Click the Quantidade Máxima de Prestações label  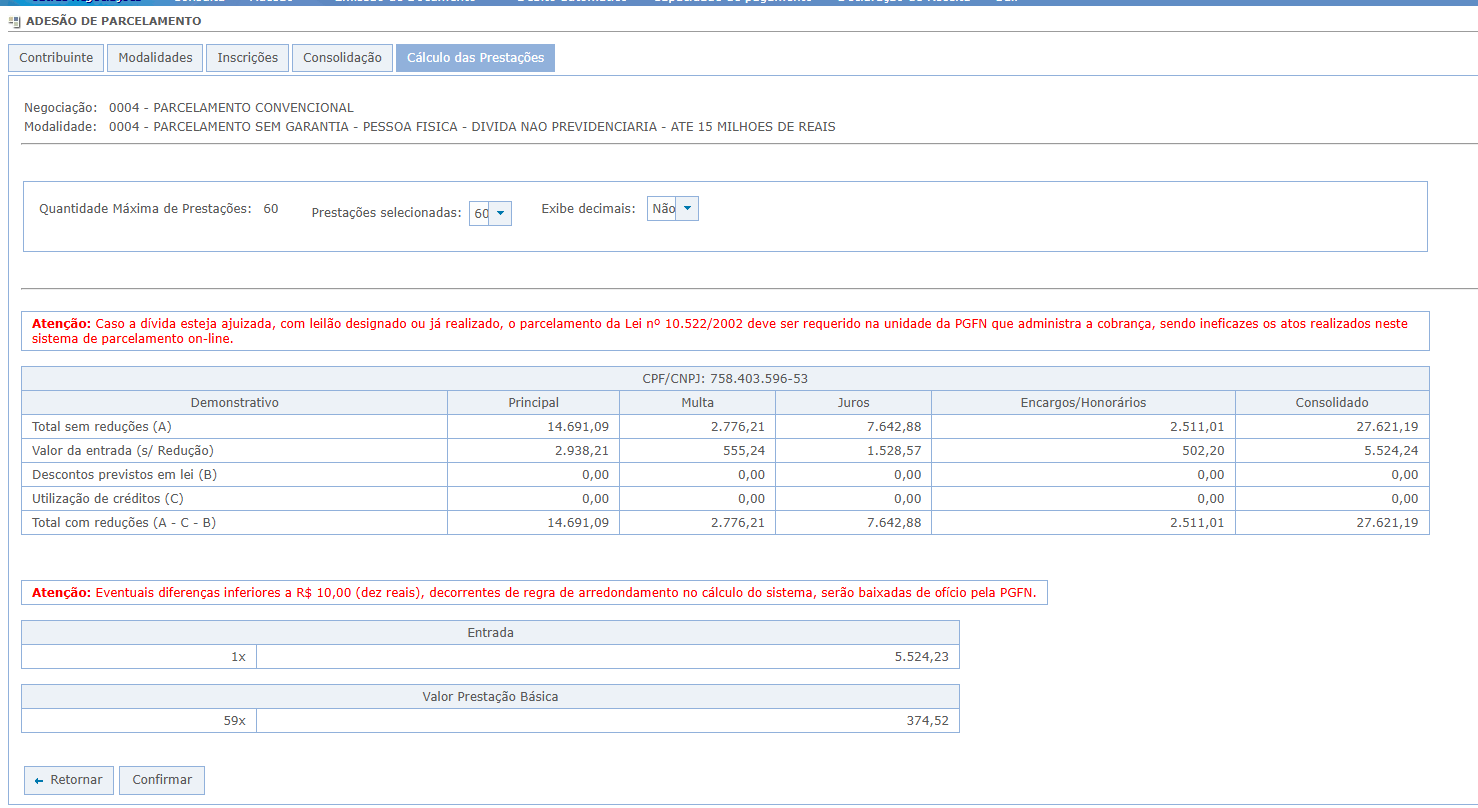coord(145,209)
